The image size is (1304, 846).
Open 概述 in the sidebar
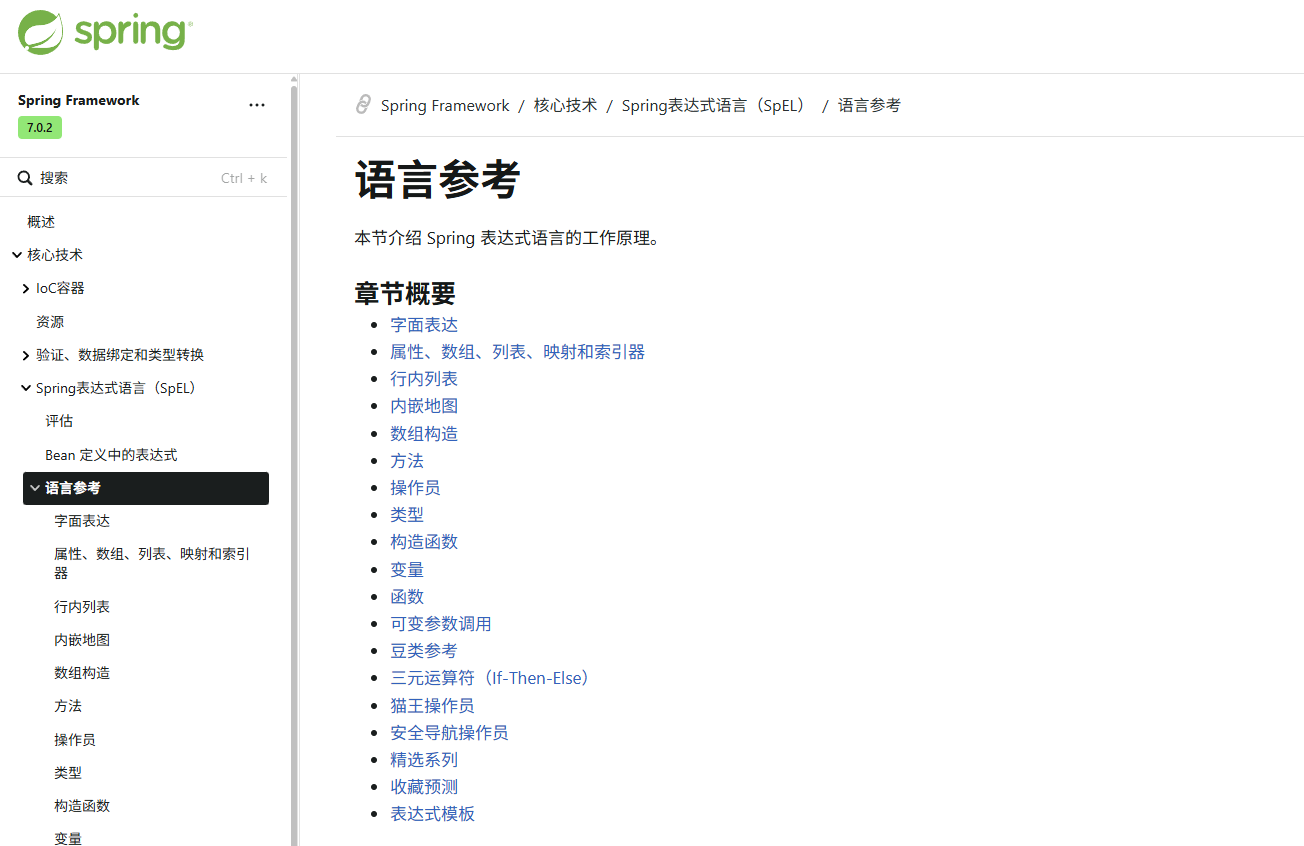tap(41, 222)
